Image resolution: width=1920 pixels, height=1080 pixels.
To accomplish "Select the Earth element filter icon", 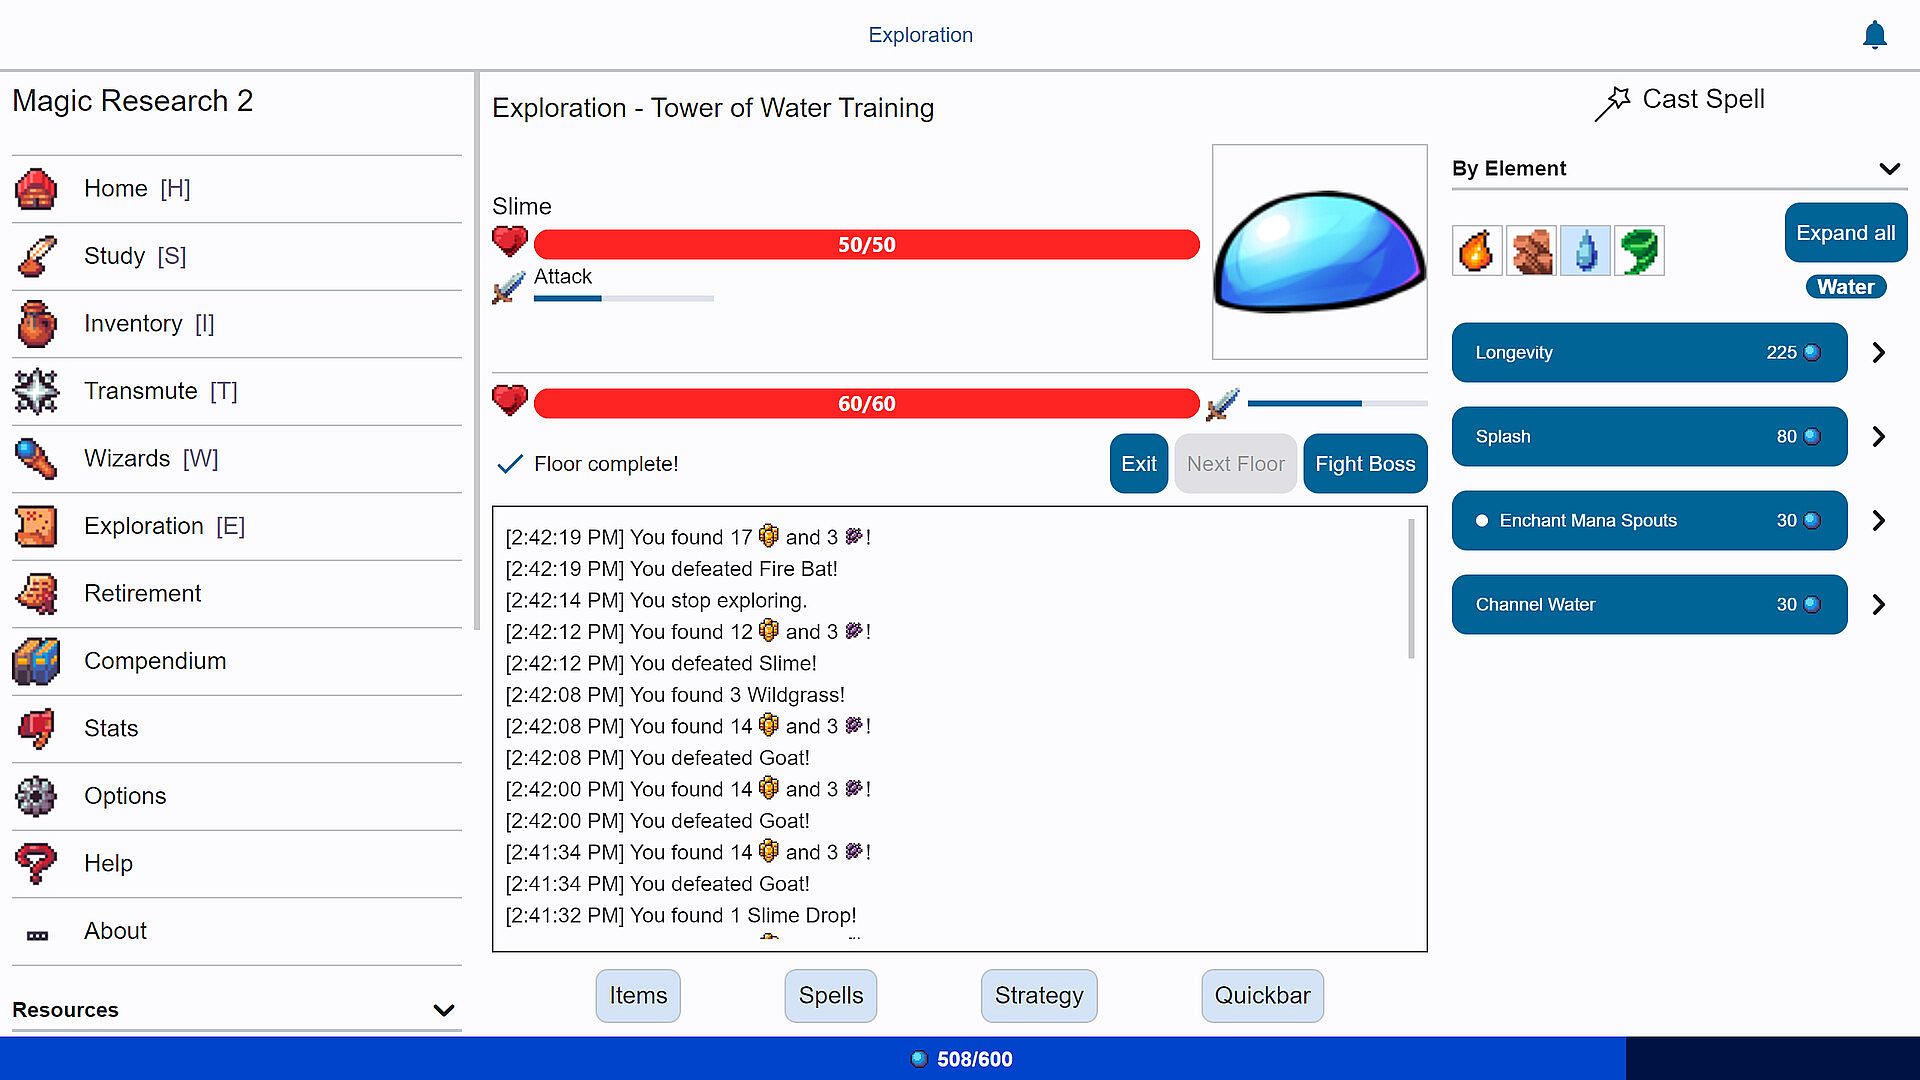I will coord(1531,250).
